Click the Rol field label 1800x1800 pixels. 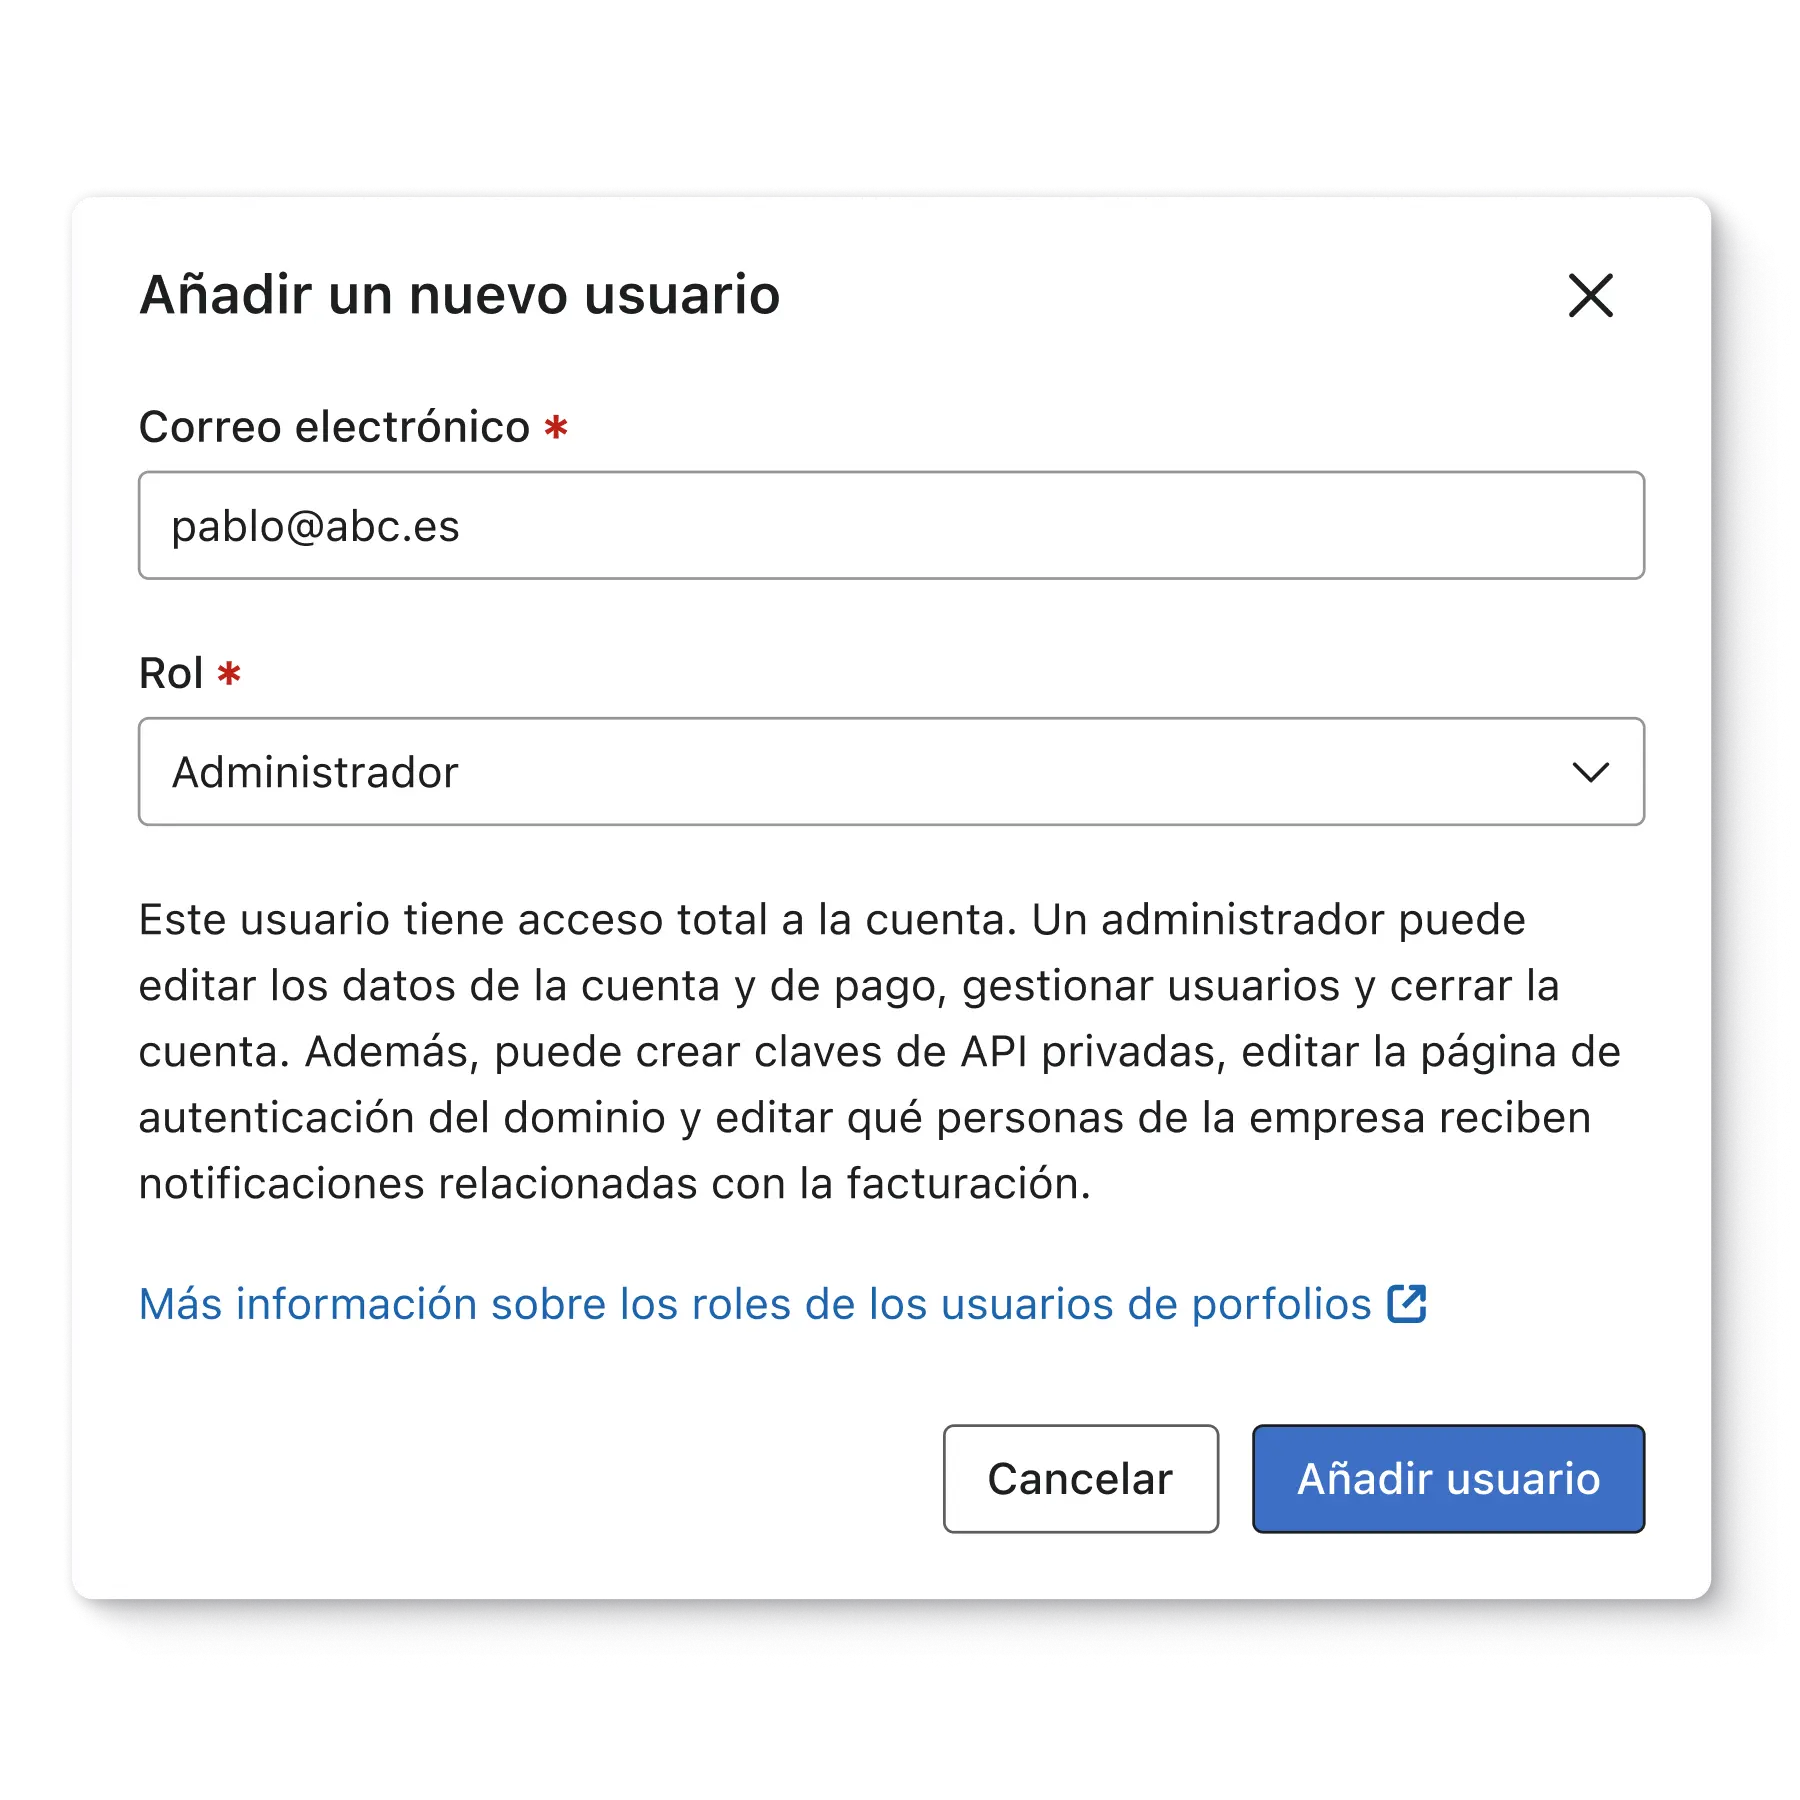(171, 673)
